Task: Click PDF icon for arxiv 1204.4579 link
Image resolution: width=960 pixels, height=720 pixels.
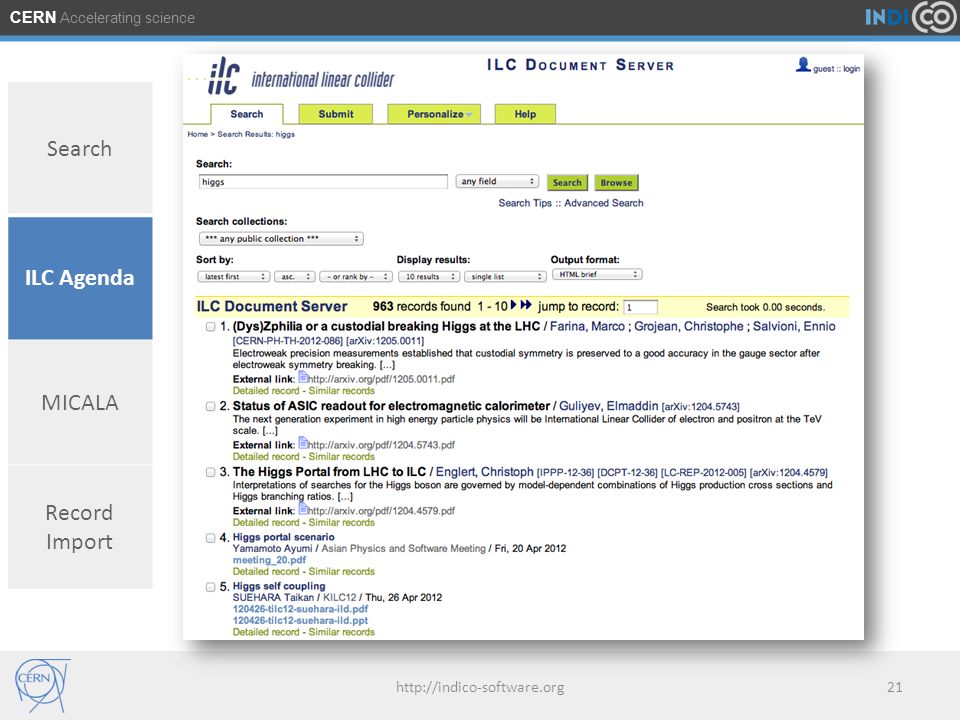Action: point(302,509)
